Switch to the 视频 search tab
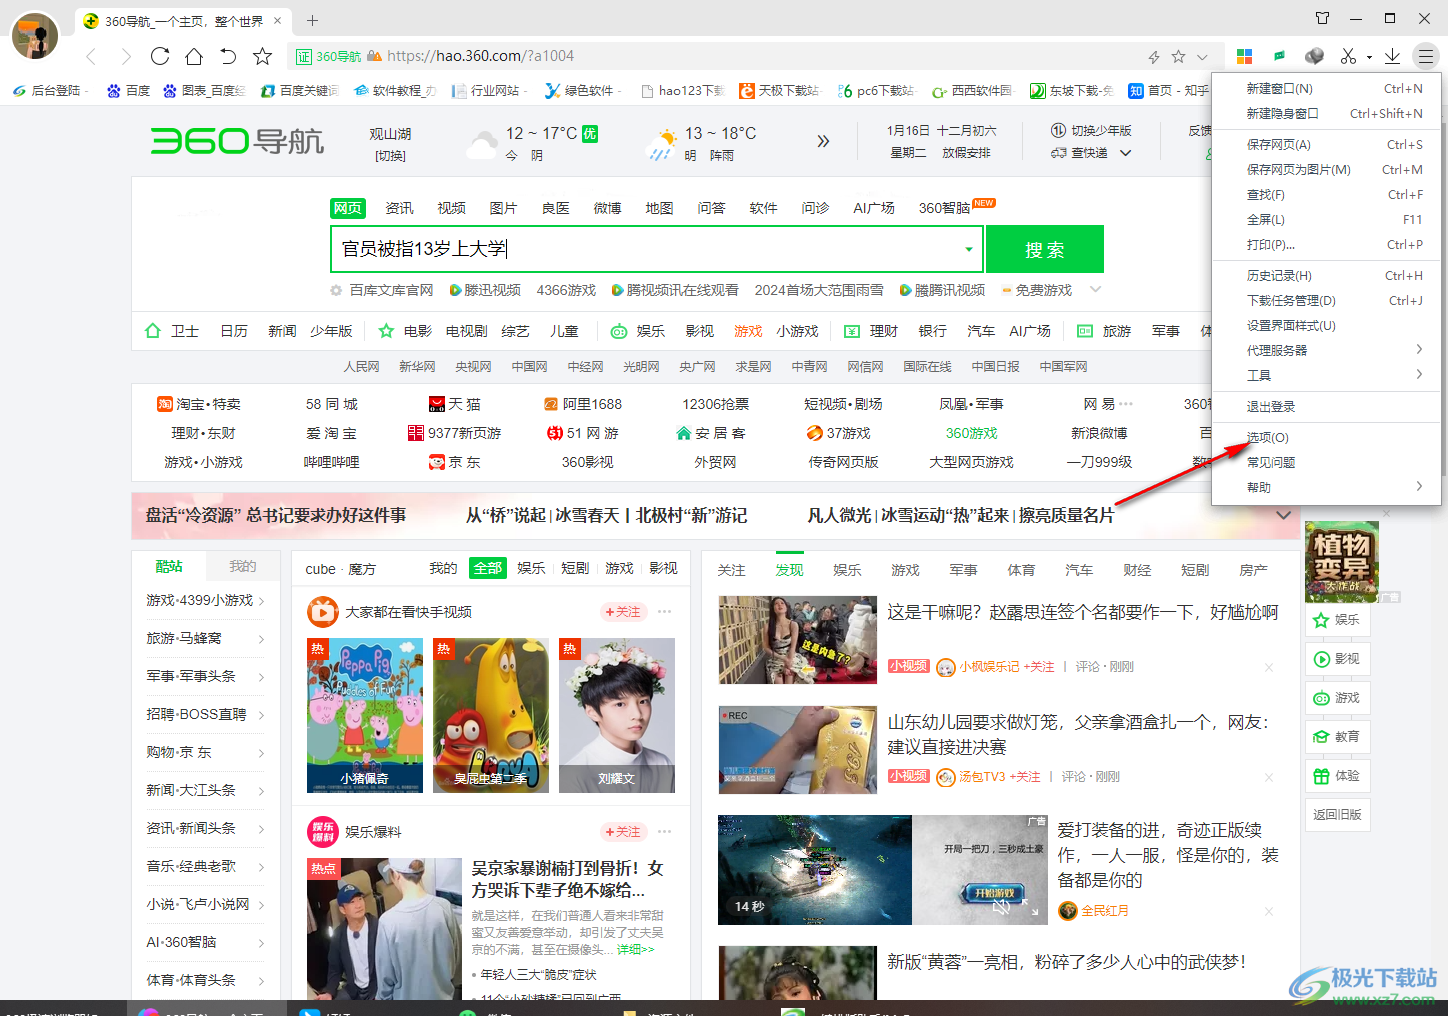 tap(451, 208)
